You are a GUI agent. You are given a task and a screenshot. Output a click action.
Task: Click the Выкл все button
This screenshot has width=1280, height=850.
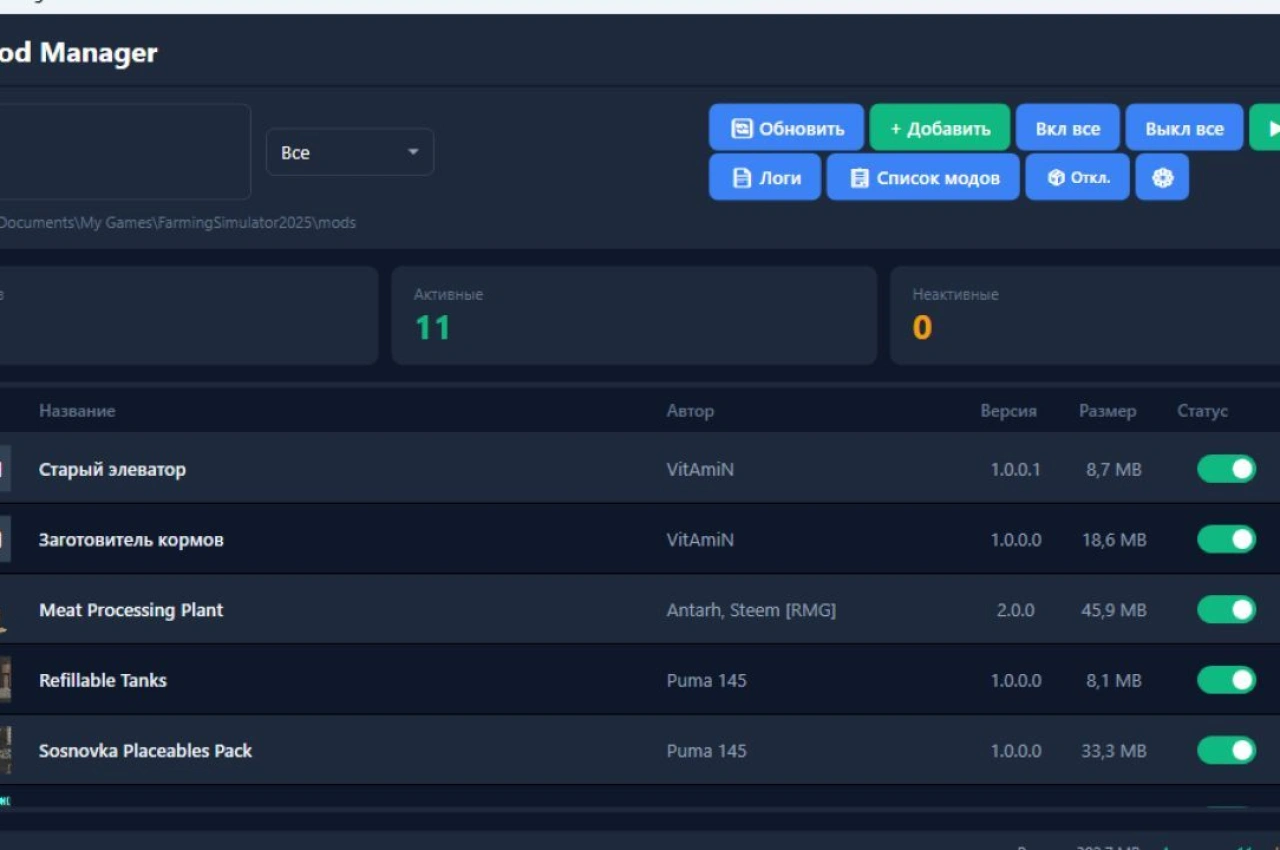coord(1184,128)
